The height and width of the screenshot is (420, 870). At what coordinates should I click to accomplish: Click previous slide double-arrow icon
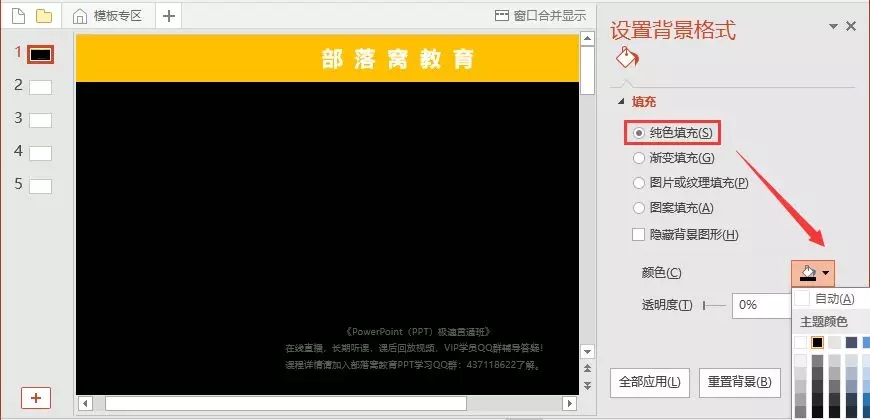pyautogui.click(x=587, y=368)
